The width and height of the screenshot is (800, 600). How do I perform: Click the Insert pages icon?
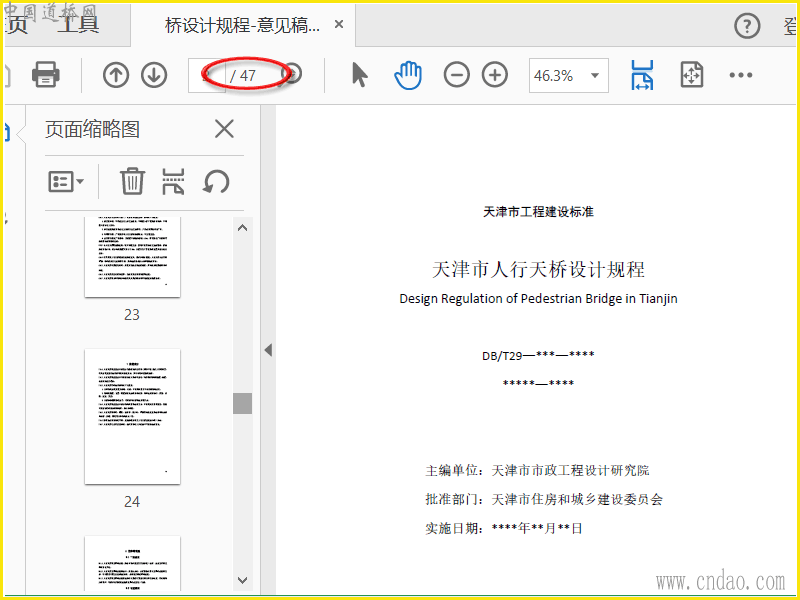[x=173, y=182]
